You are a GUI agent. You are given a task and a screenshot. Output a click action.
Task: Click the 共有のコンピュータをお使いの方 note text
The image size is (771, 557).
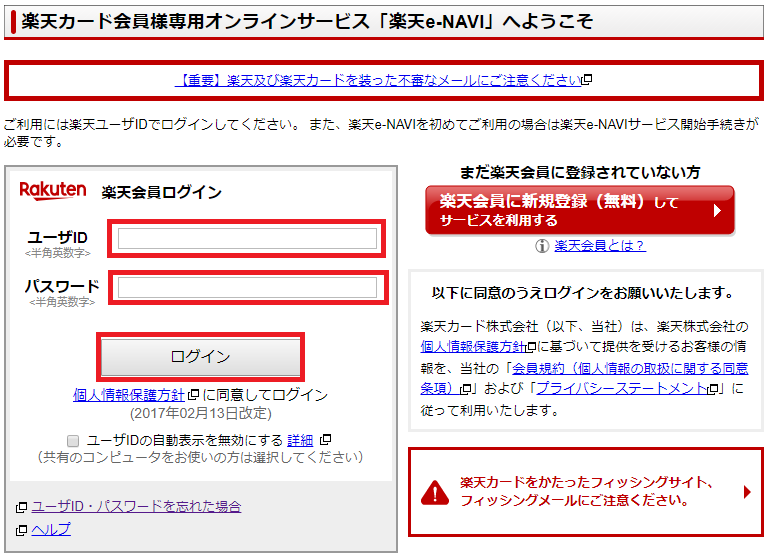click(201, 458)
